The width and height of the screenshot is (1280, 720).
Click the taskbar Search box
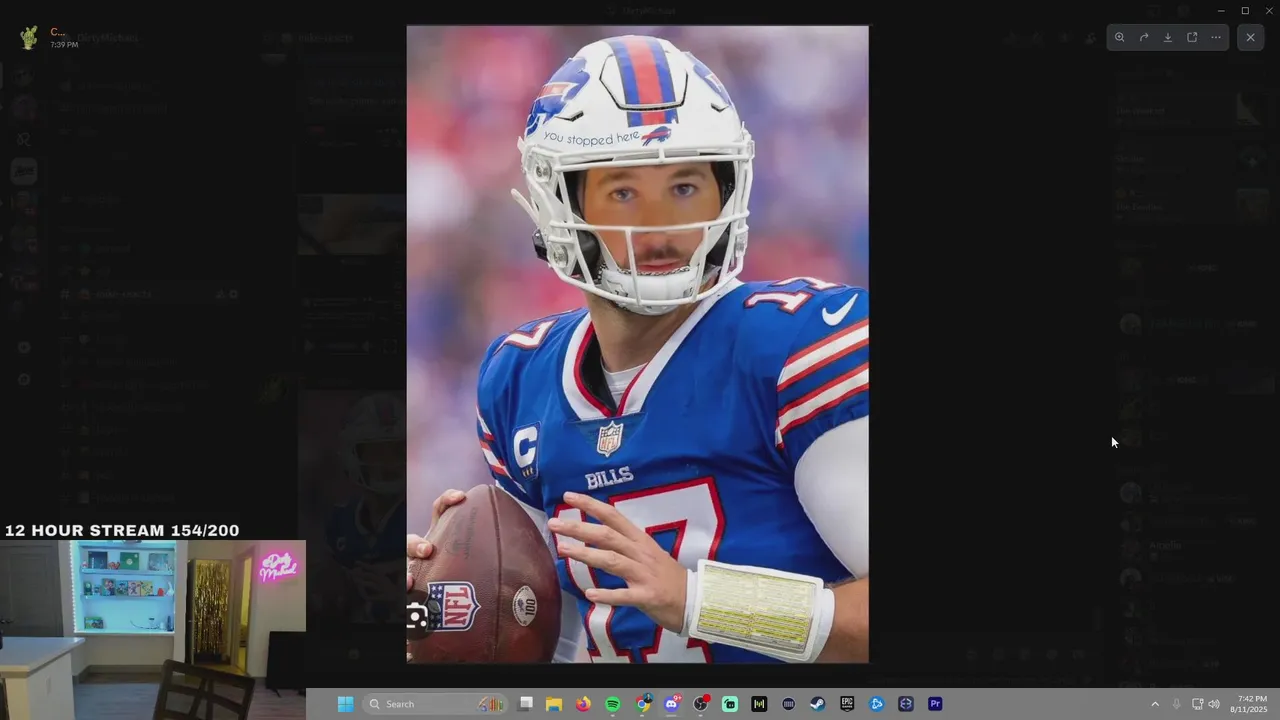pos(435,704)
